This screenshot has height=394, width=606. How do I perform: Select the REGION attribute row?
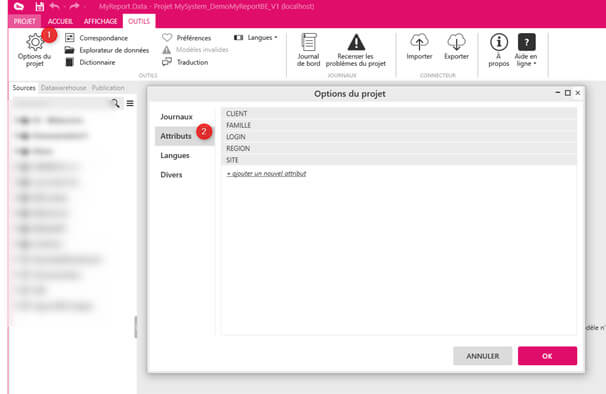coord(399,148)
